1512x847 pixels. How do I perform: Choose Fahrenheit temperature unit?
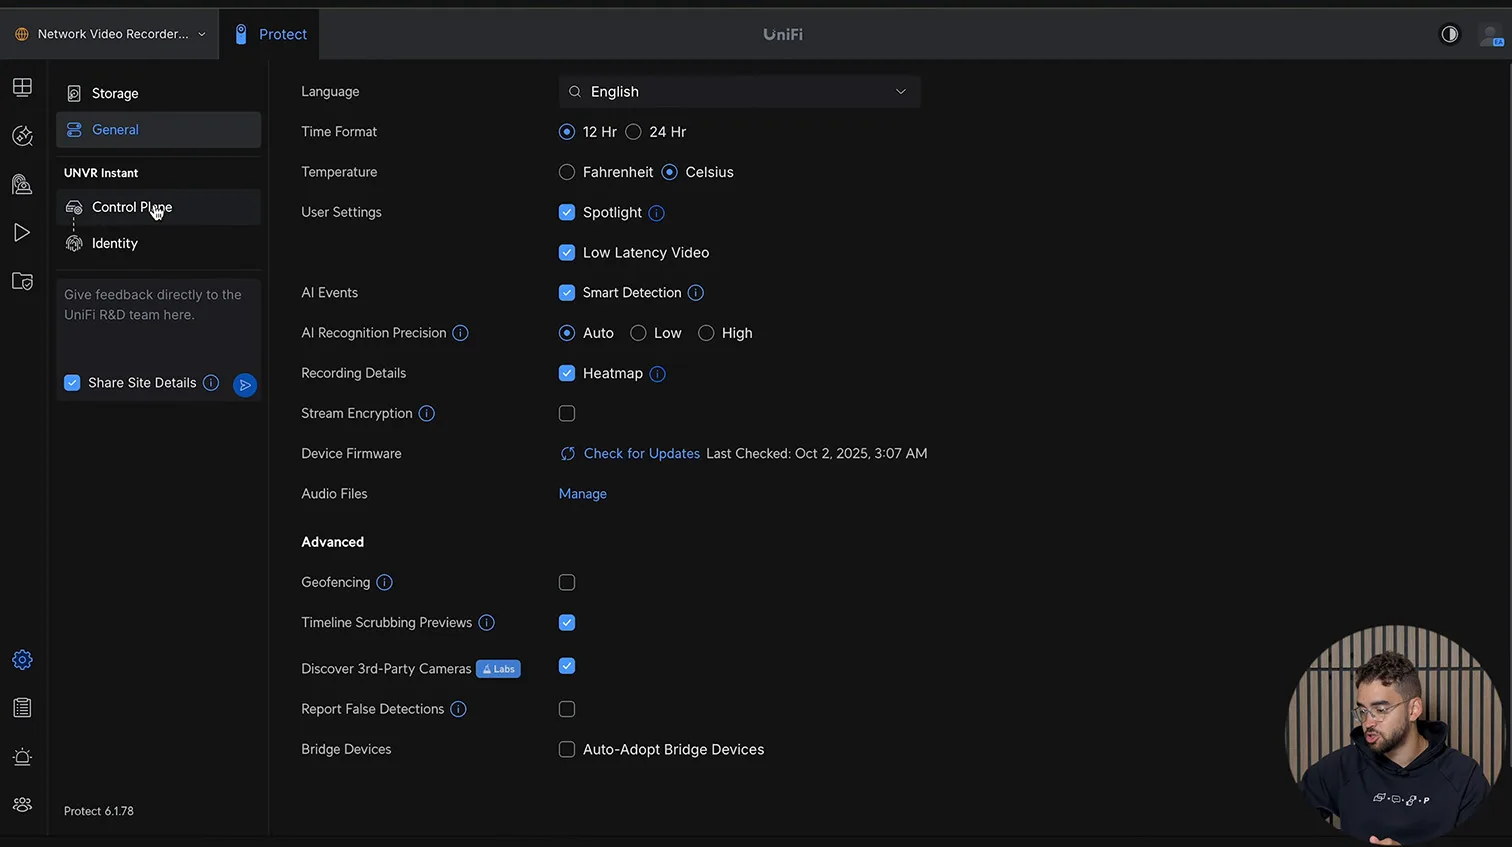(x=567, y=172)
